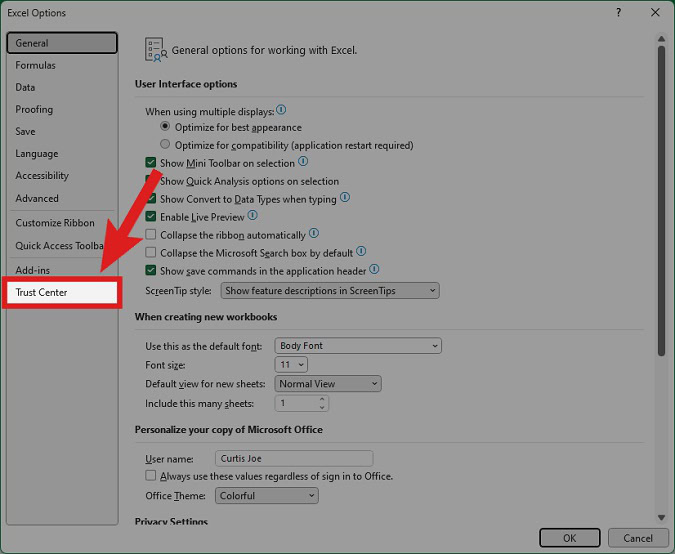The image size is (675, 554).
Task: Select the General category
Action: click(62, 43)
